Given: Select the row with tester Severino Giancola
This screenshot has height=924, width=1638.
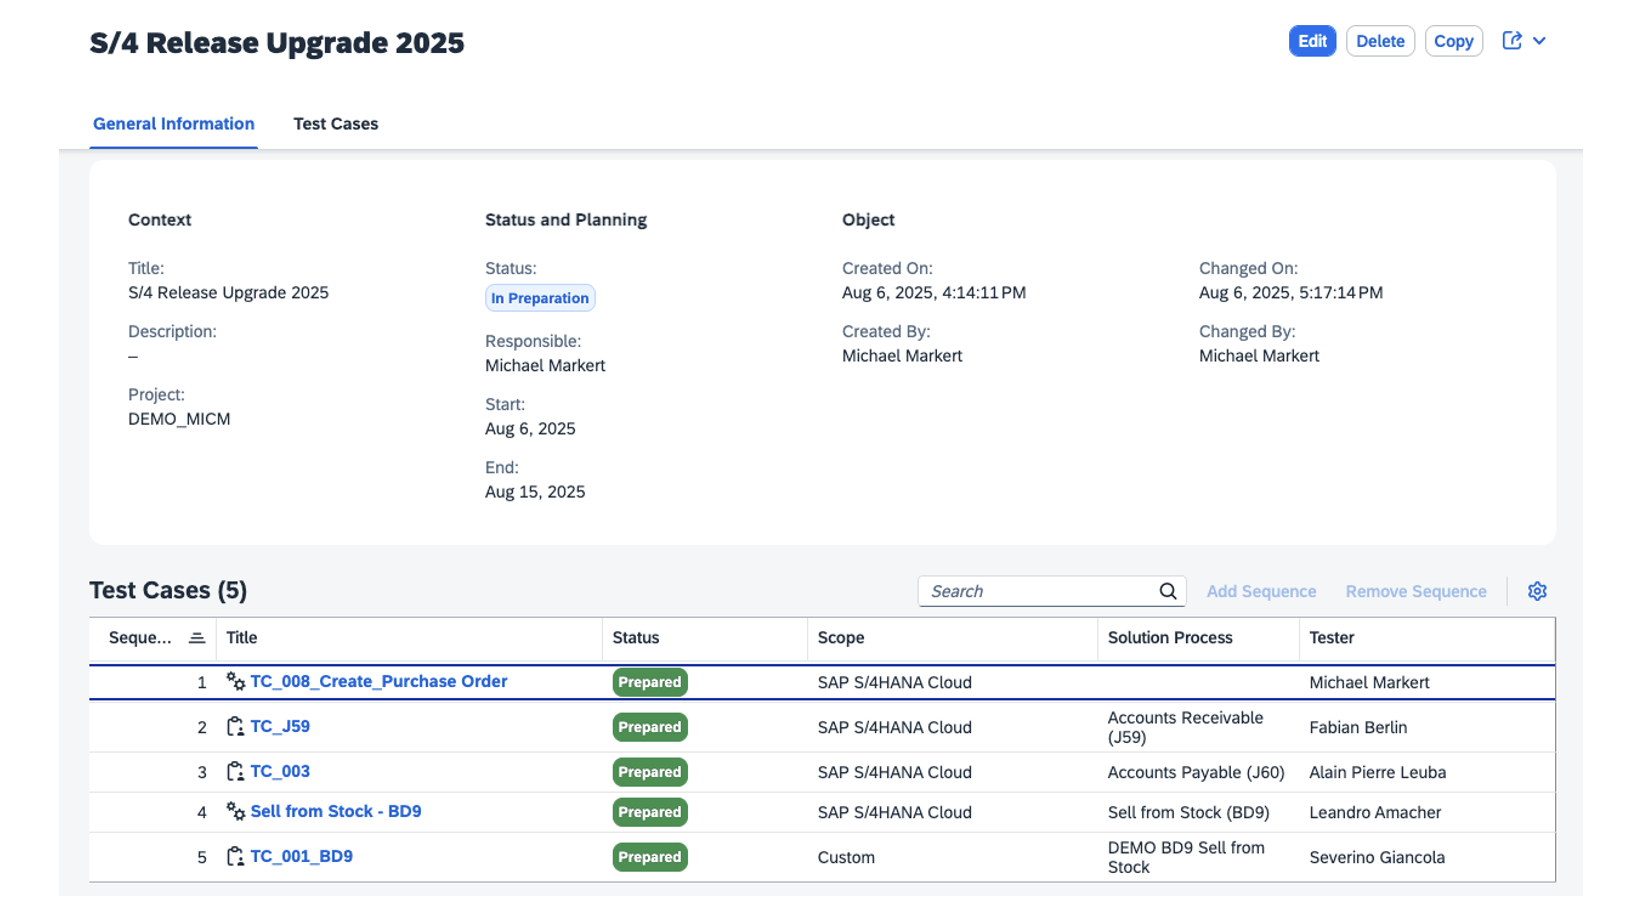Looking at the screenshot, I should [x=822, y=857].
